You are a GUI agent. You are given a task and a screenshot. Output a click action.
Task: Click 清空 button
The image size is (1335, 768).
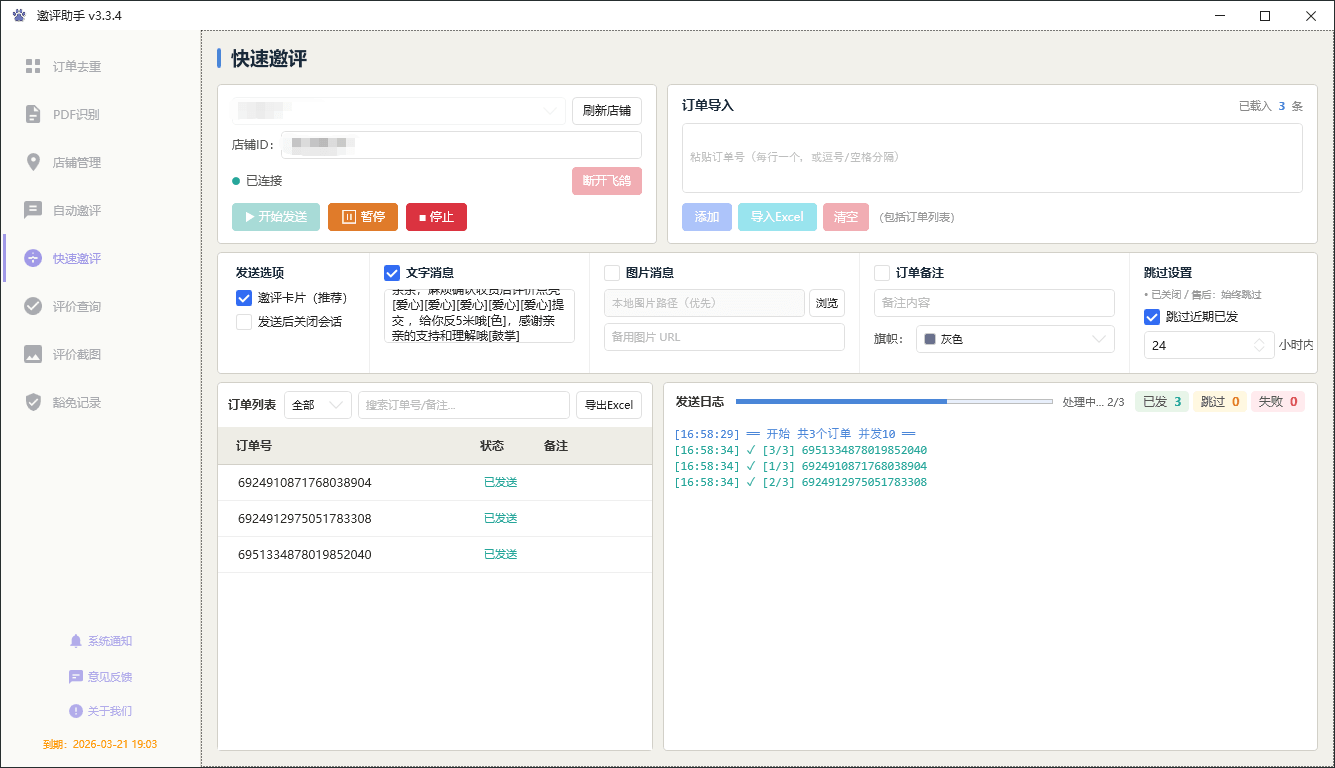click(846, 217)
